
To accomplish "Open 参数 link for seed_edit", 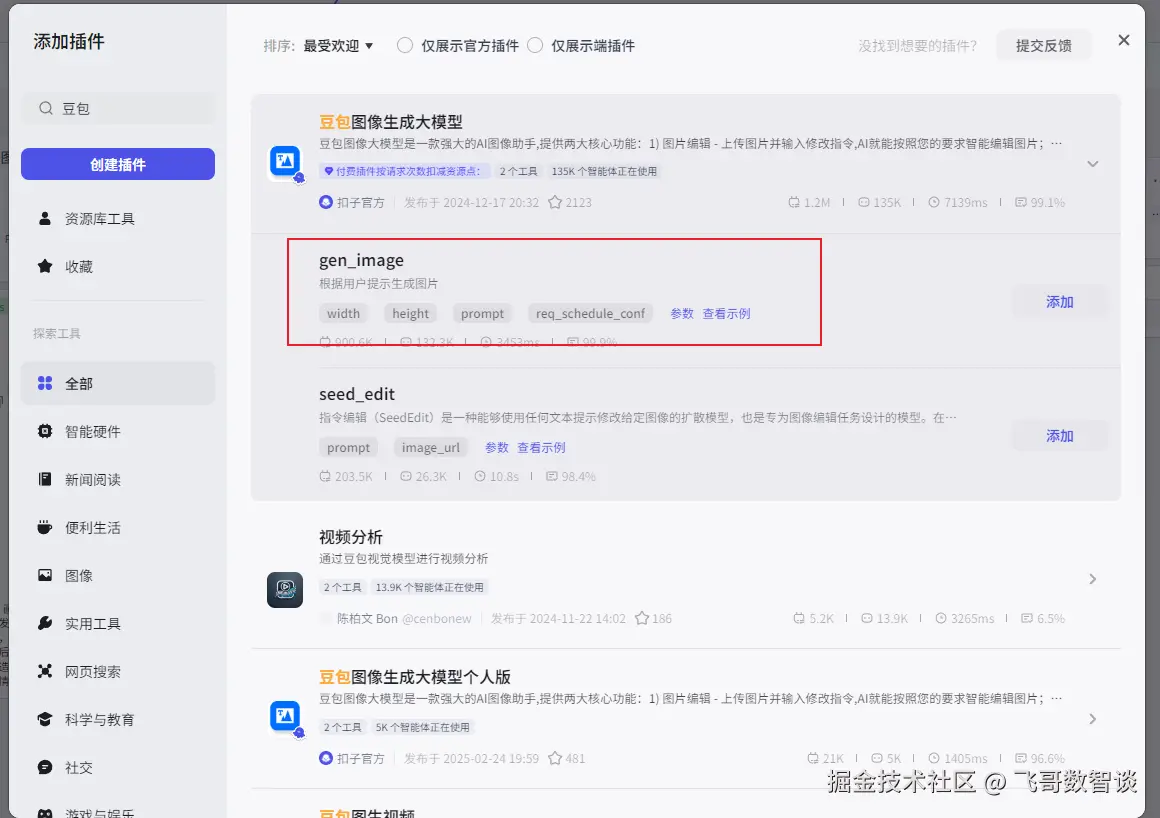I will pos(496,447).
